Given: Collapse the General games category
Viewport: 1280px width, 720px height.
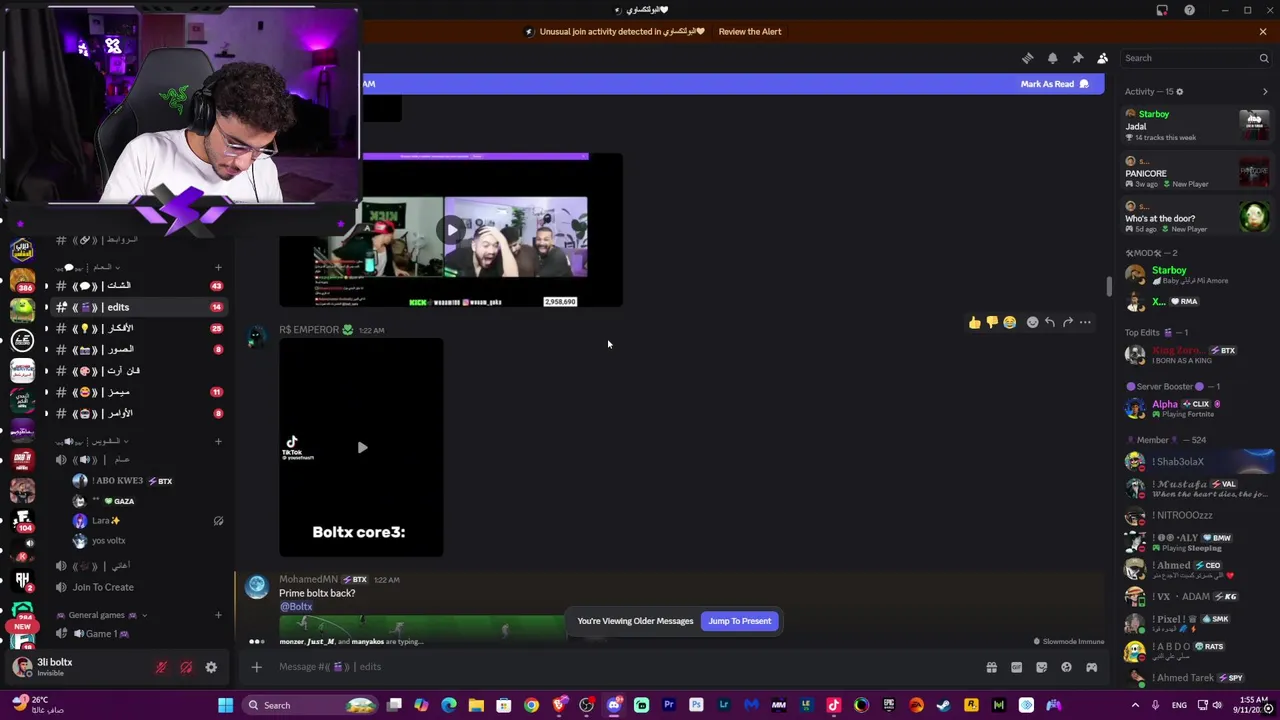Looking at the screenshot, I should (100, 615).
